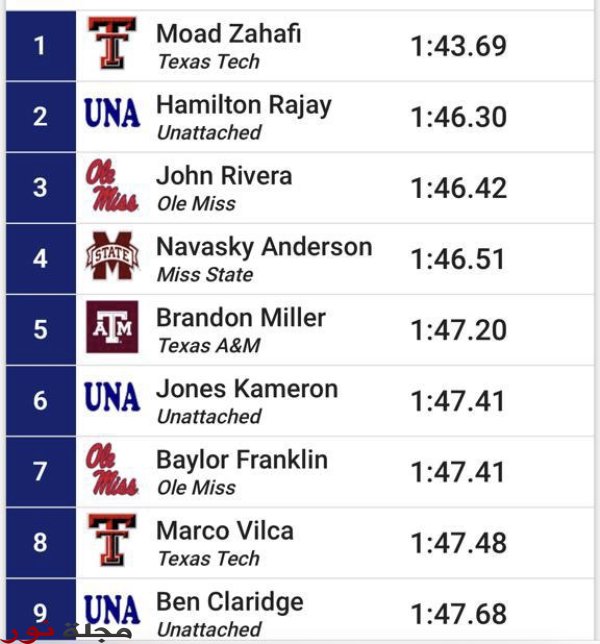Open athlete Moad Zahafi's name link

tap(229, 33)
